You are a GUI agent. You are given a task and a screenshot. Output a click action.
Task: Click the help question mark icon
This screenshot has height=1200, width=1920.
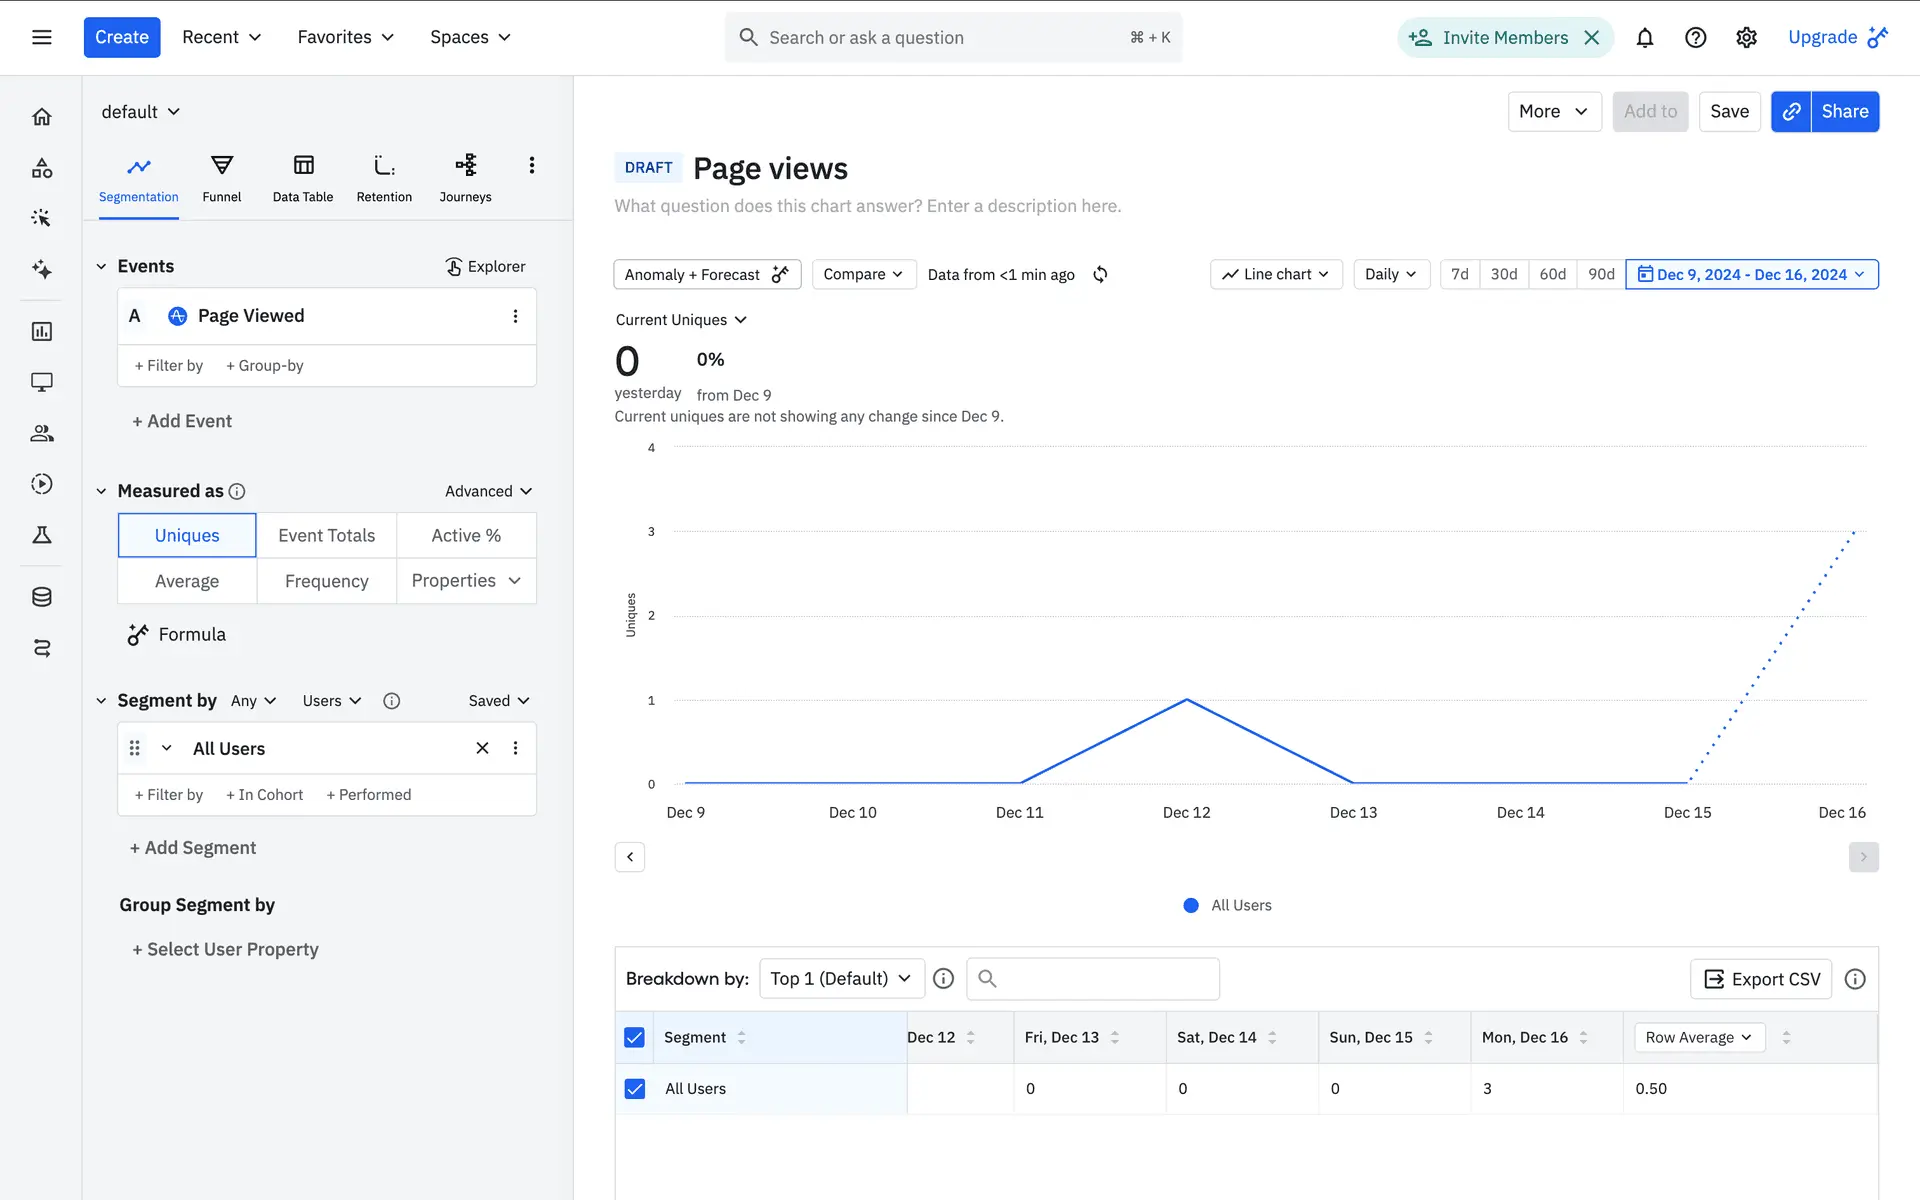[x=1695, y=38]
